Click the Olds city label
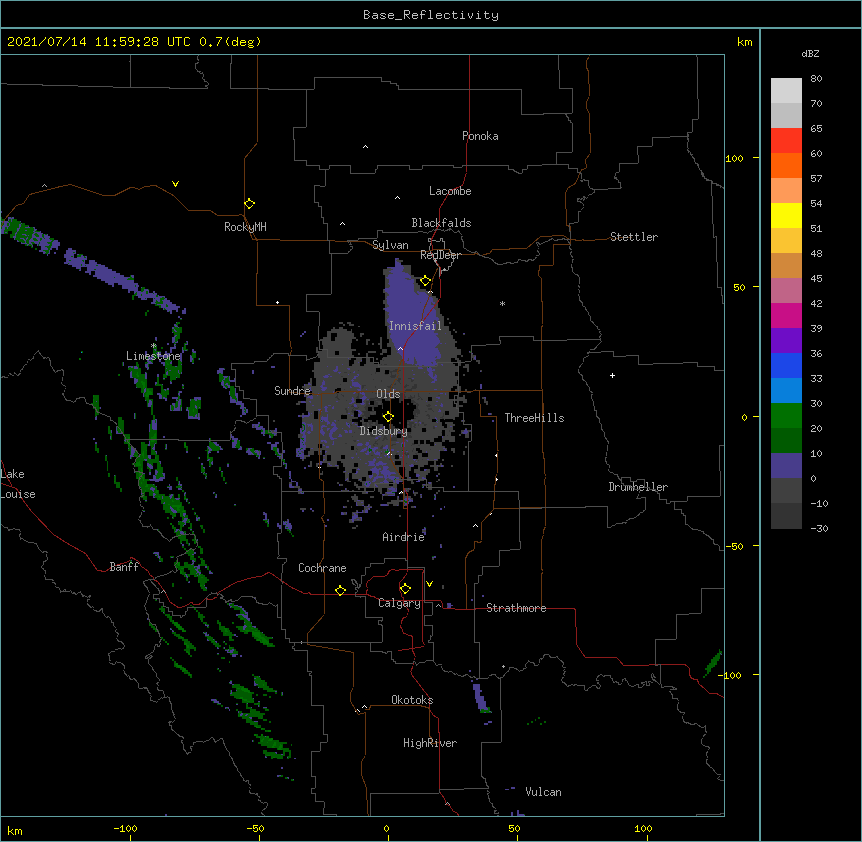The image size is (862, 842). coord(388,394)
